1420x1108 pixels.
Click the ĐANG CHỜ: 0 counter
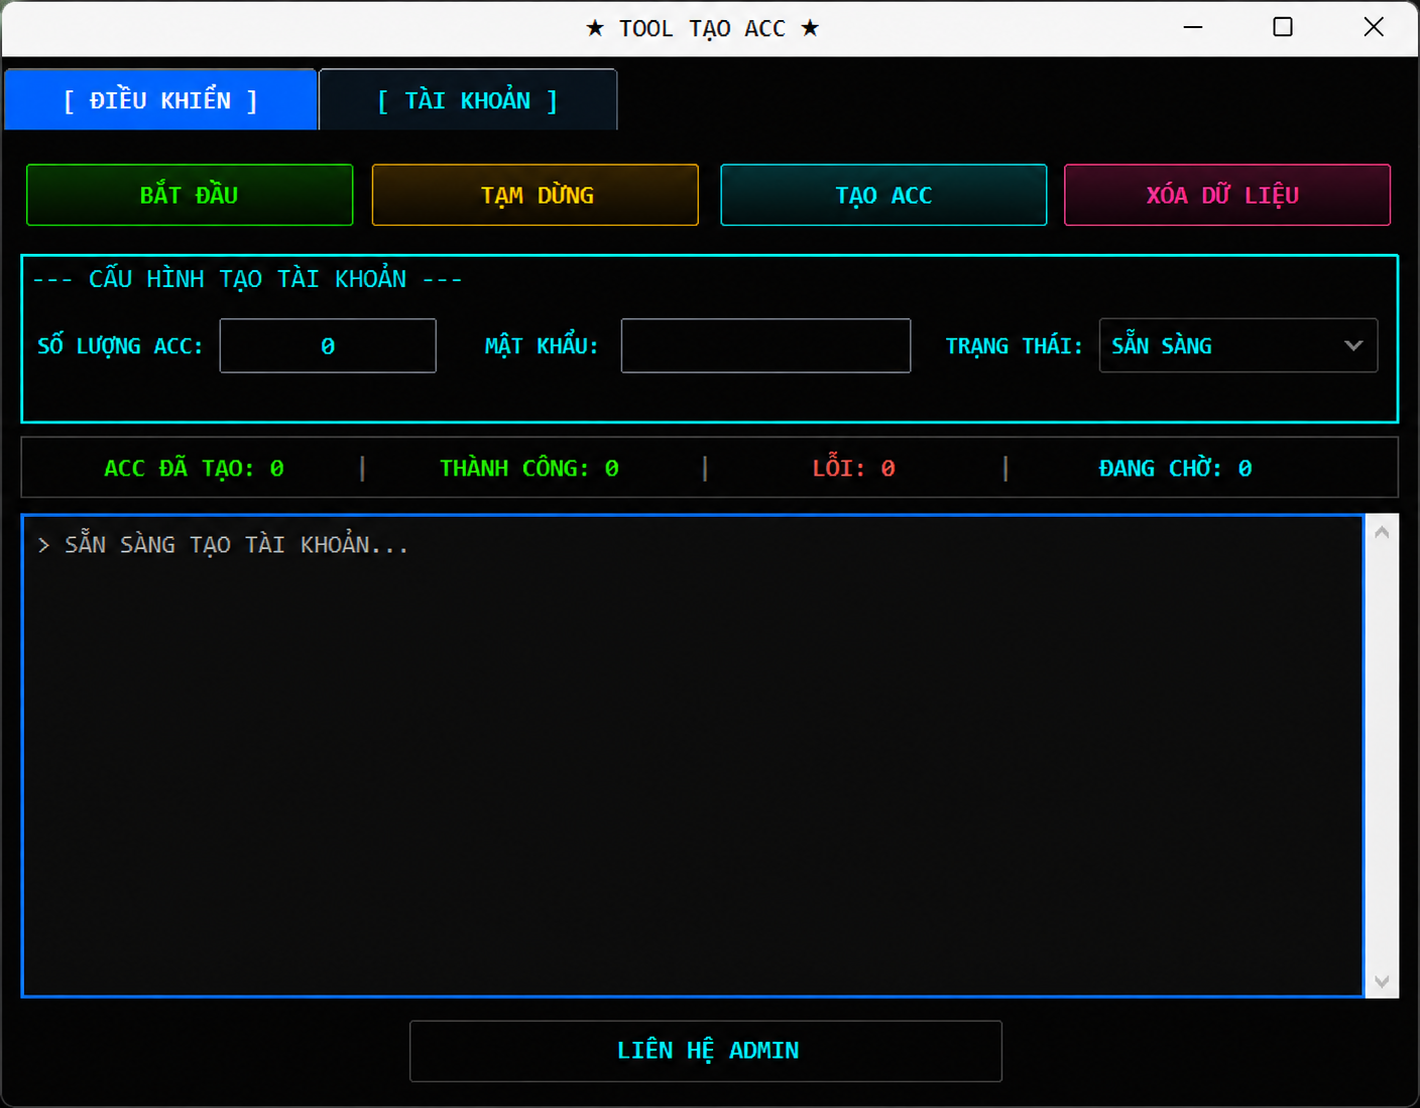point(1175,468)
